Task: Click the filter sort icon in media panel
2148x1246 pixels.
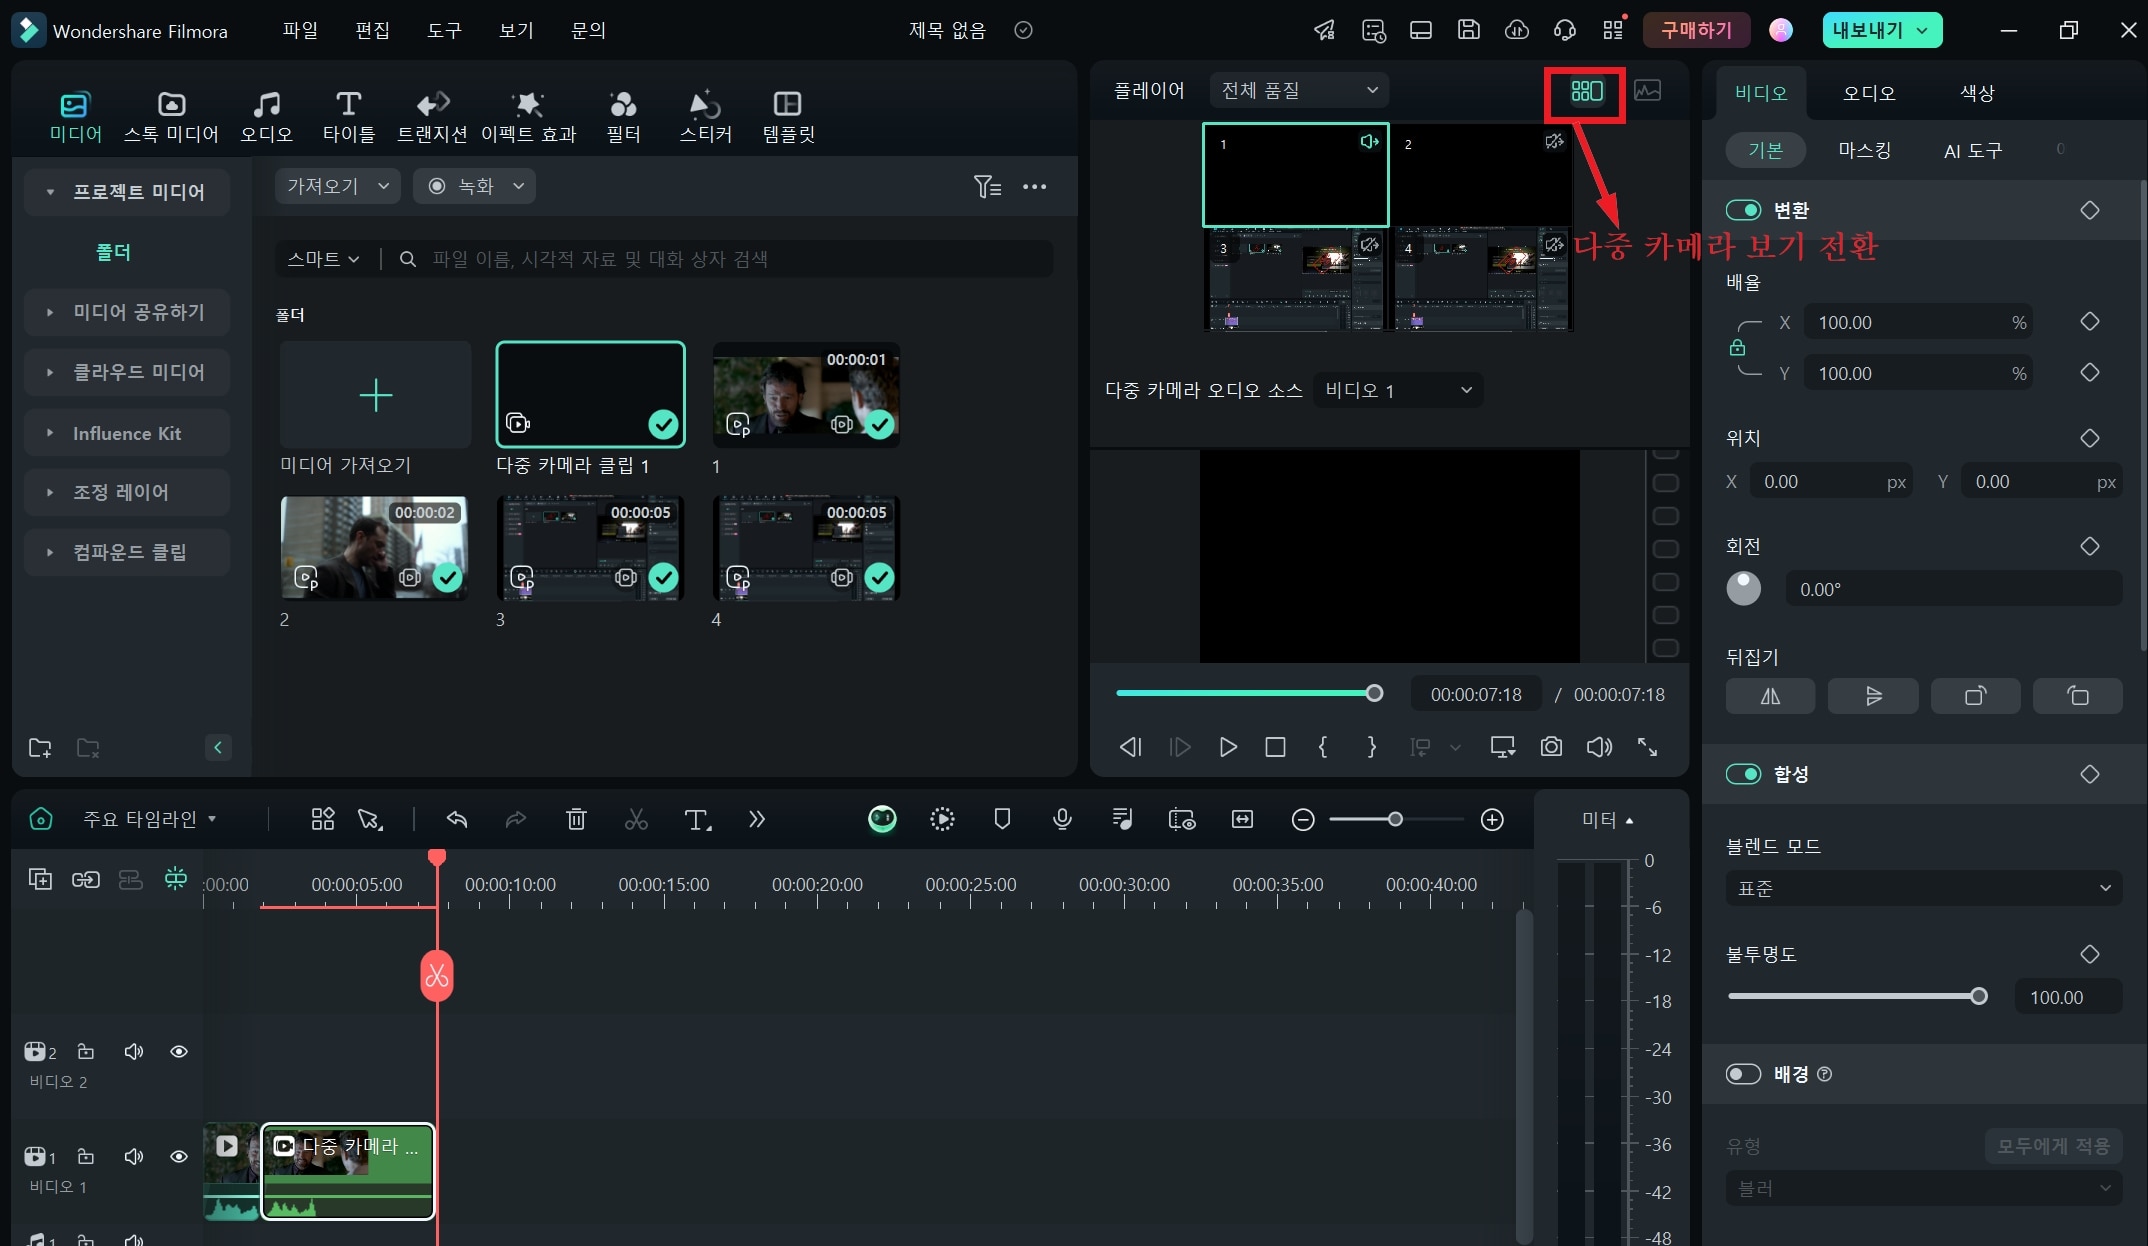Action: click(x=987, y=186)
